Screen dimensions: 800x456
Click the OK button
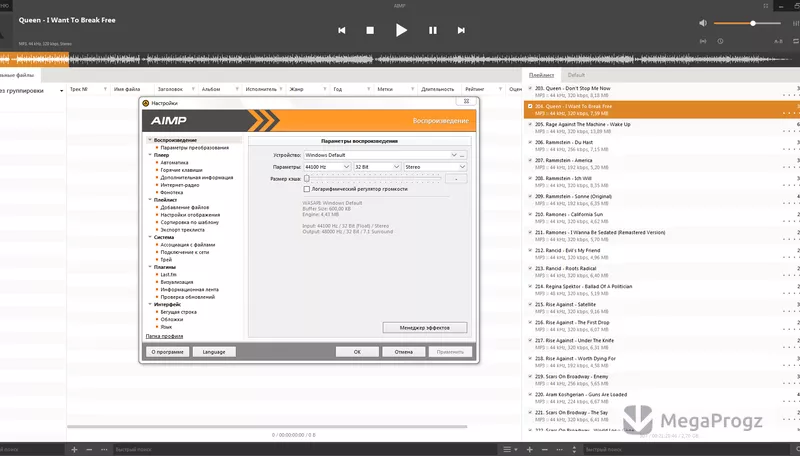357,352
